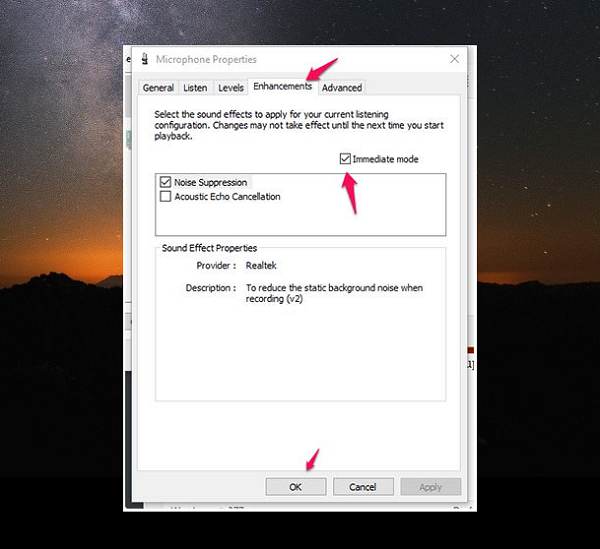Go to the Levels tab
The image size is (600, 549).
point(230,88)
